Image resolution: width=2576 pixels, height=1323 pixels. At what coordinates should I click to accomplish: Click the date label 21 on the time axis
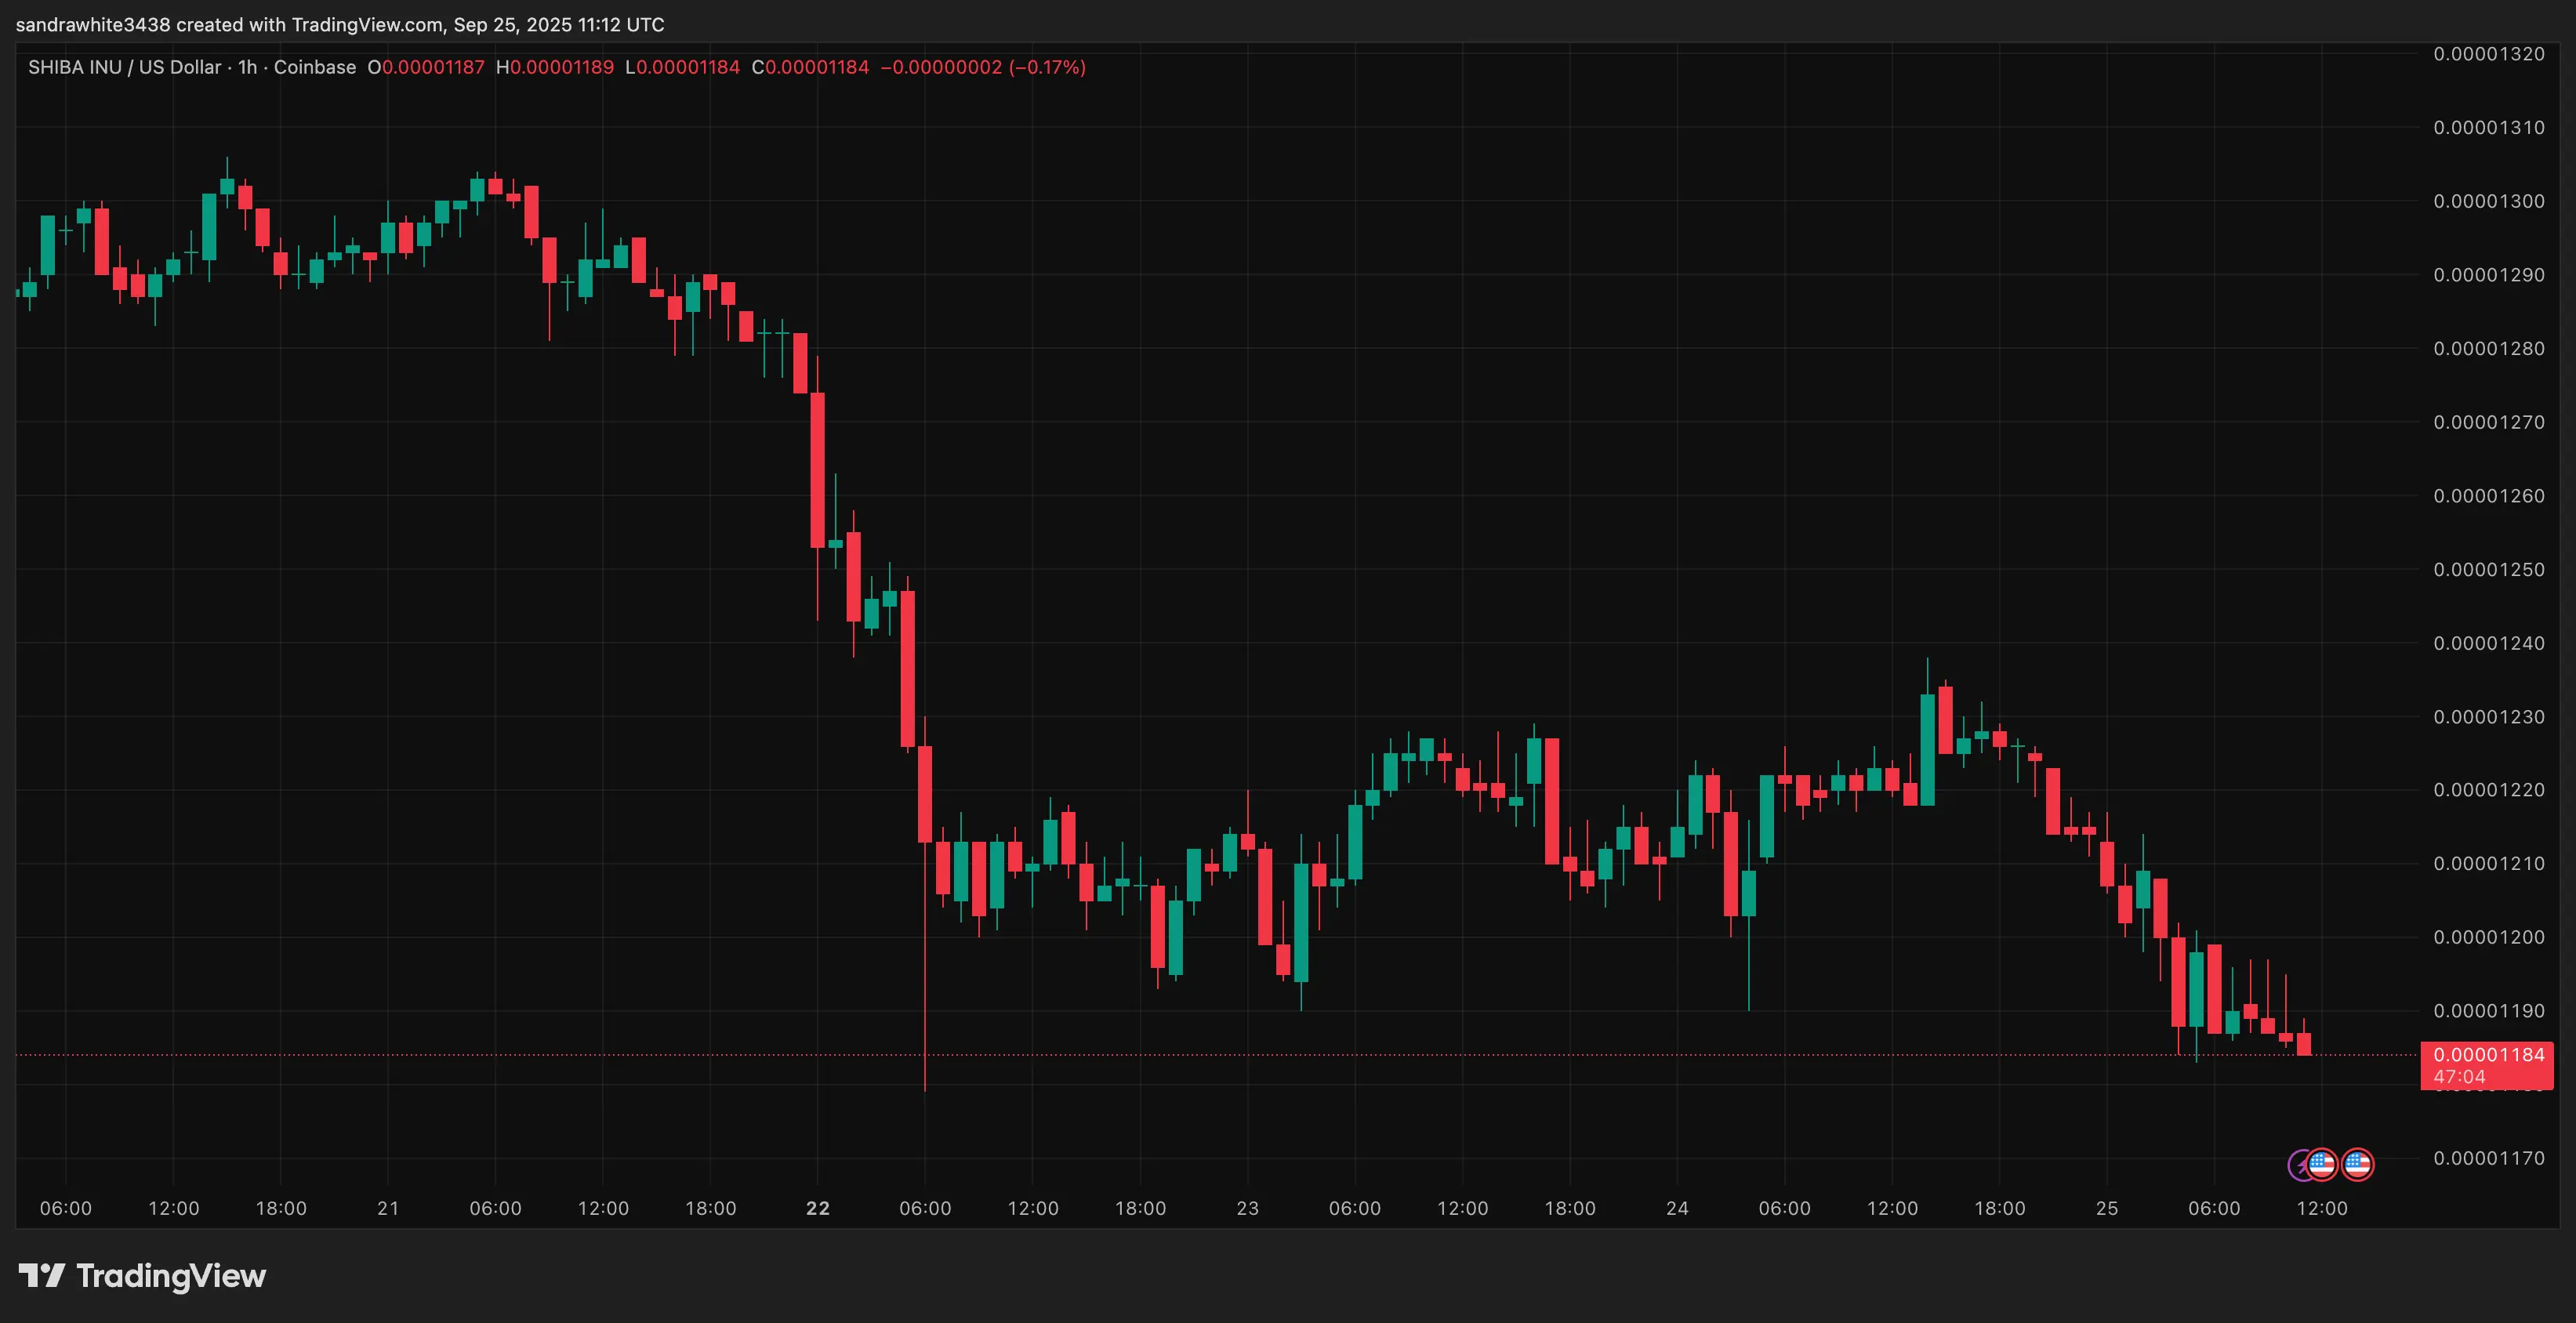tap(388, 1208)
